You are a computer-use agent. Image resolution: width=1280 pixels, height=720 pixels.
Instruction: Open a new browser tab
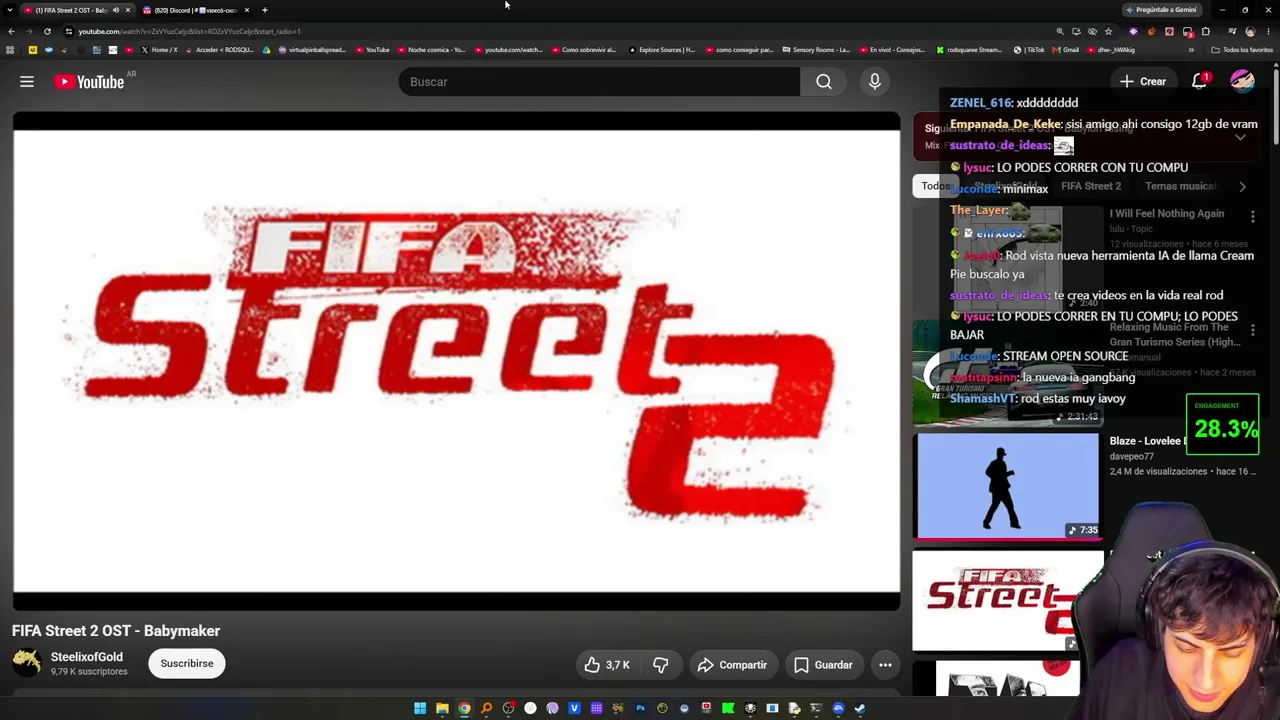pyautogui.click(x=265, y=10)
